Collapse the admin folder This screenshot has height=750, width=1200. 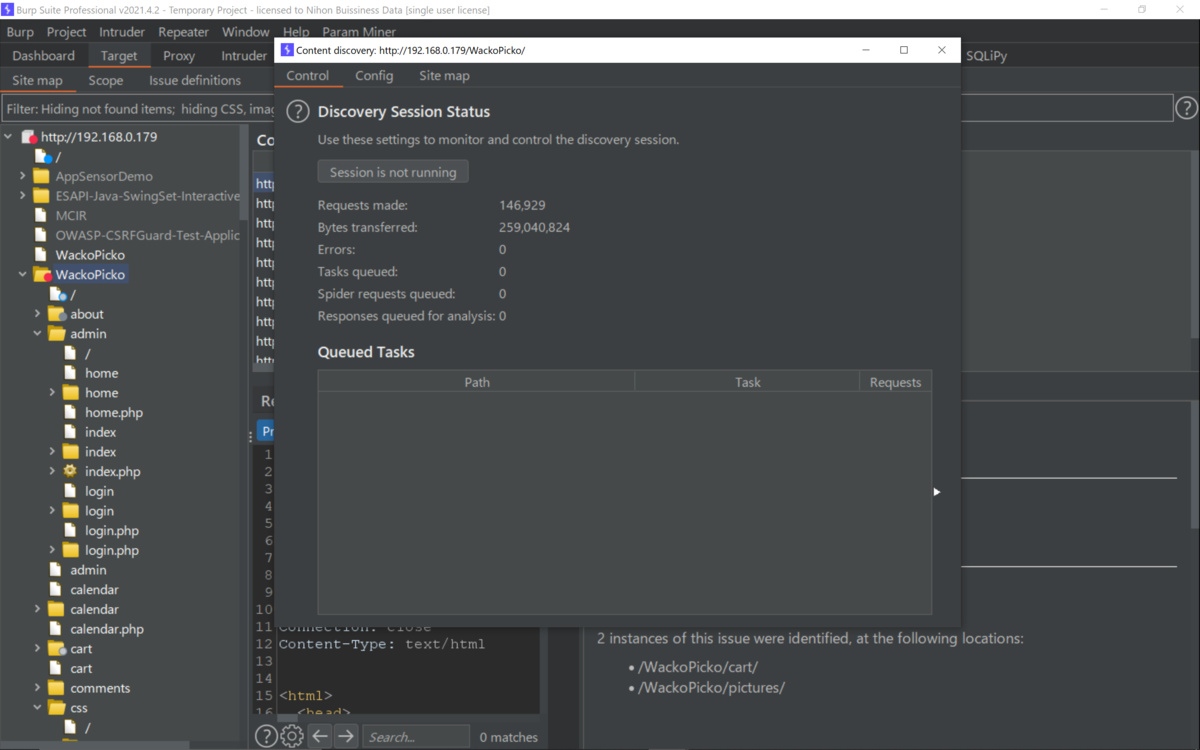[38, 334]
